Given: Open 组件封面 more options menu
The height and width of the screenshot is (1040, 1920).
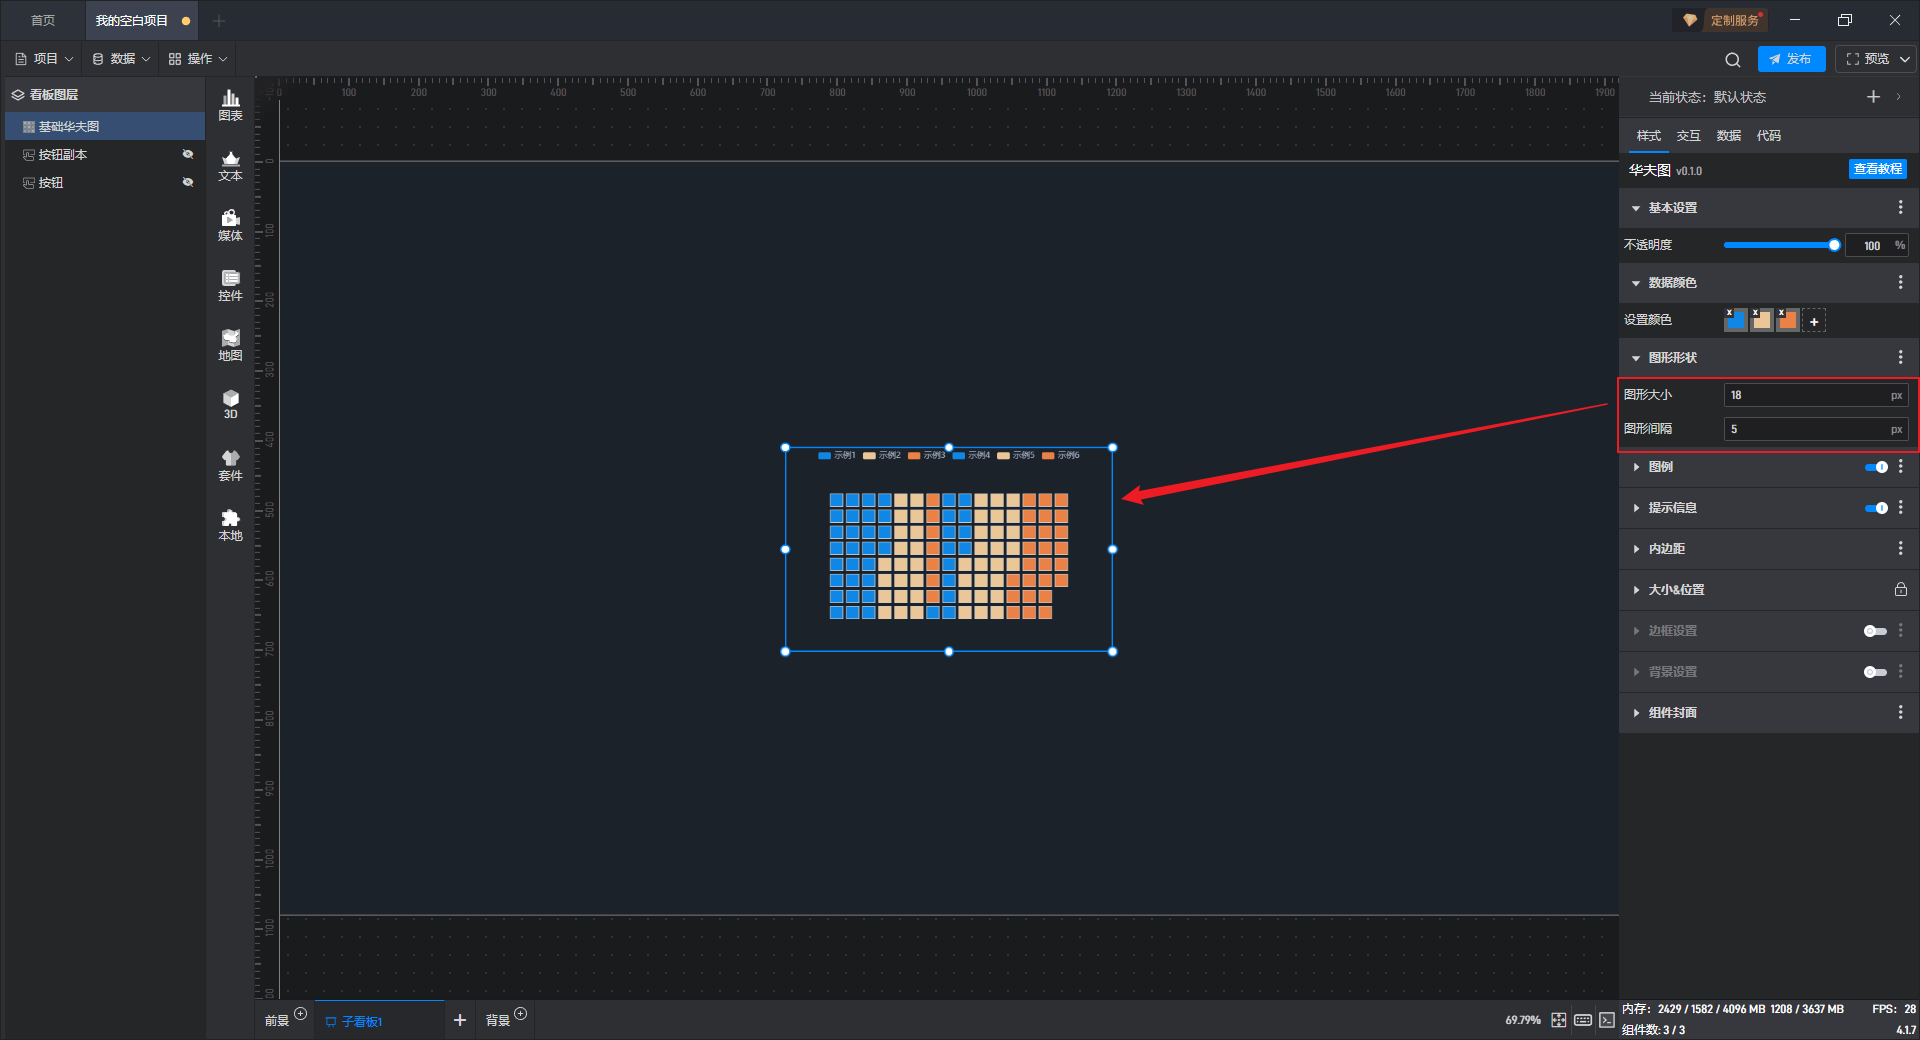Looking at the screenshot, I should [1900, 713].
